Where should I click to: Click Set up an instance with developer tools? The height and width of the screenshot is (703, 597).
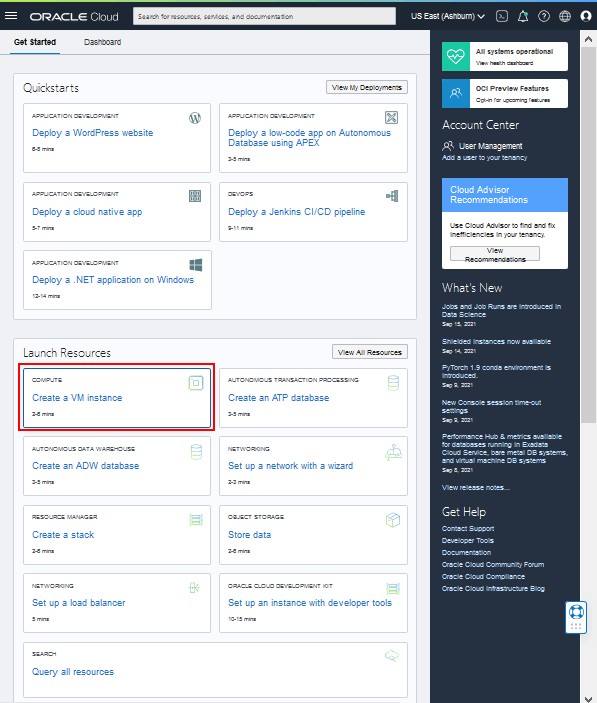coord(310,603)
